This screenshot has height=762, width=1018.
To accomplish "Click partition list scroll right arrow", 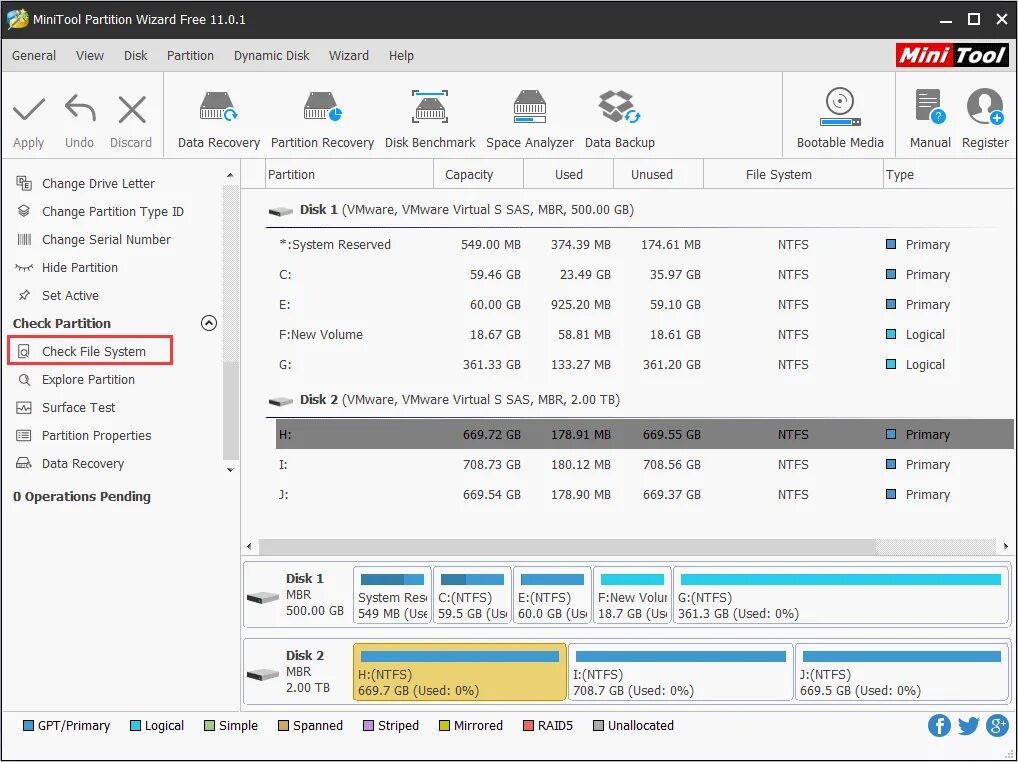I will [1006, 547].
